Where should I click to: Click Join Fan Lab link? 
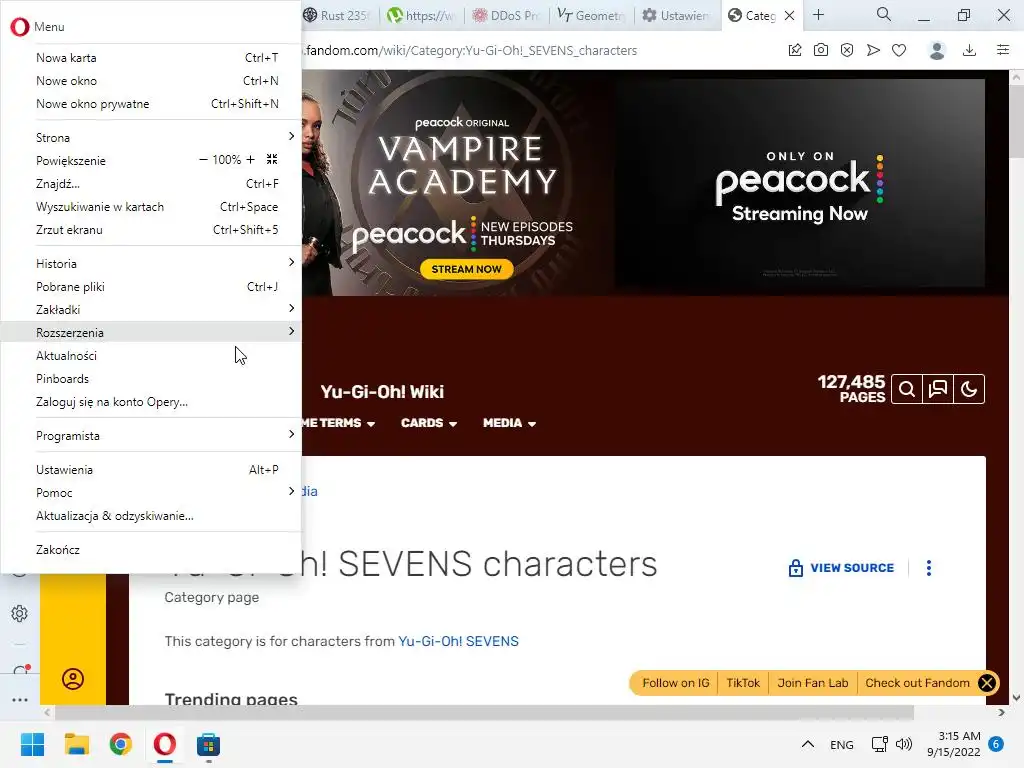pos(812,683)
